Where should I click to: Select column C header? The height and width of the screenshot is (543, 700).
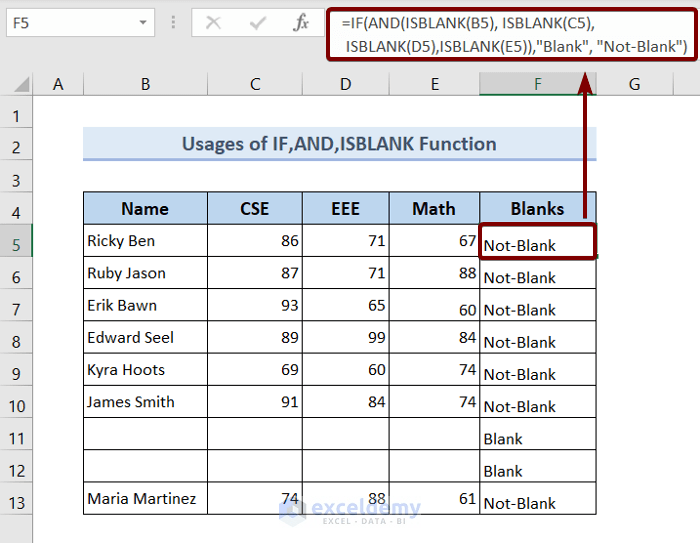(x=255, y=84)
